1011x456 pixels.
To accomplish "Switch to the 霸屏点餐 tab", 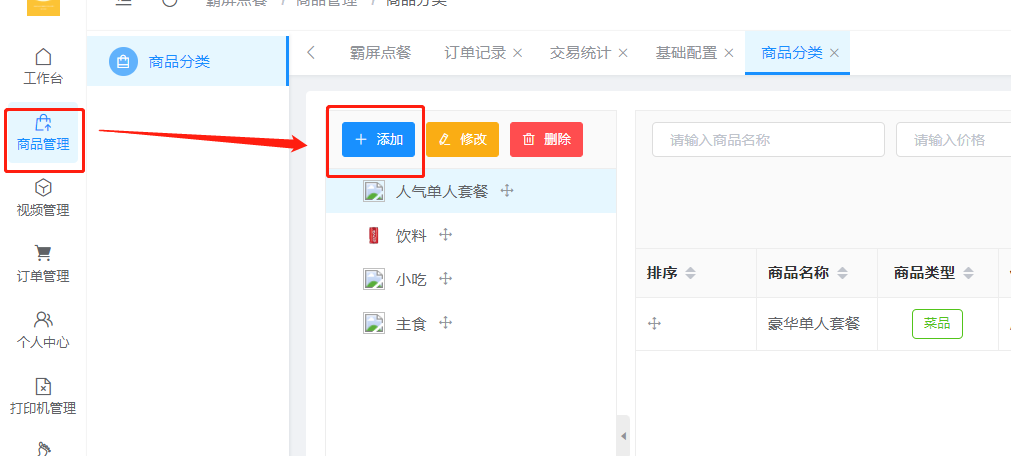I will pos(380,53).
